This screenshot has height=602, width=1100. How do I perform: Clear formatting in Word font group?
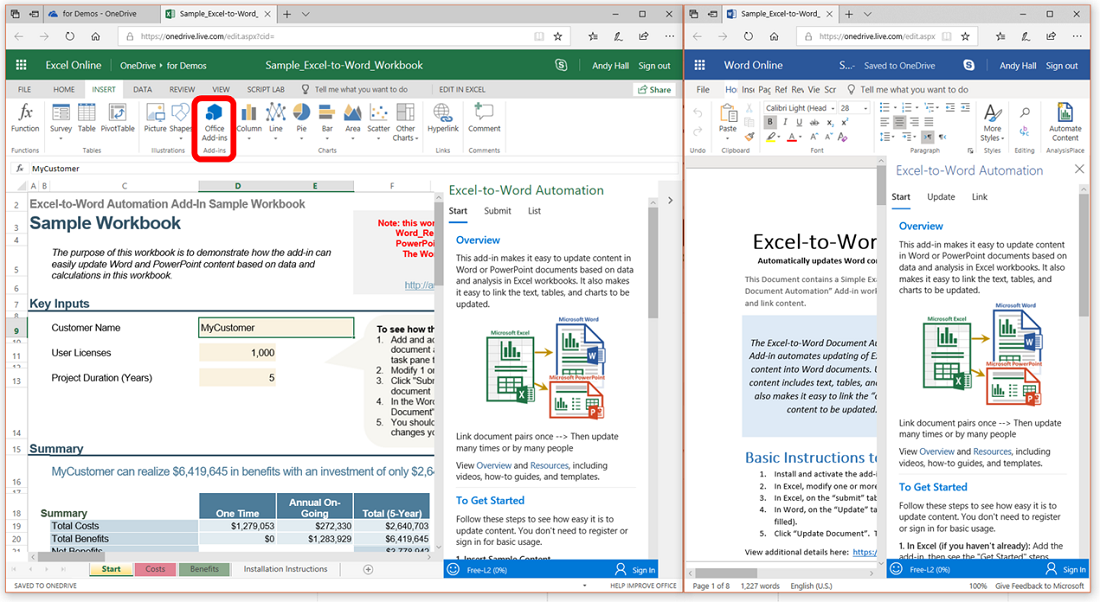(x=842, y=137)
